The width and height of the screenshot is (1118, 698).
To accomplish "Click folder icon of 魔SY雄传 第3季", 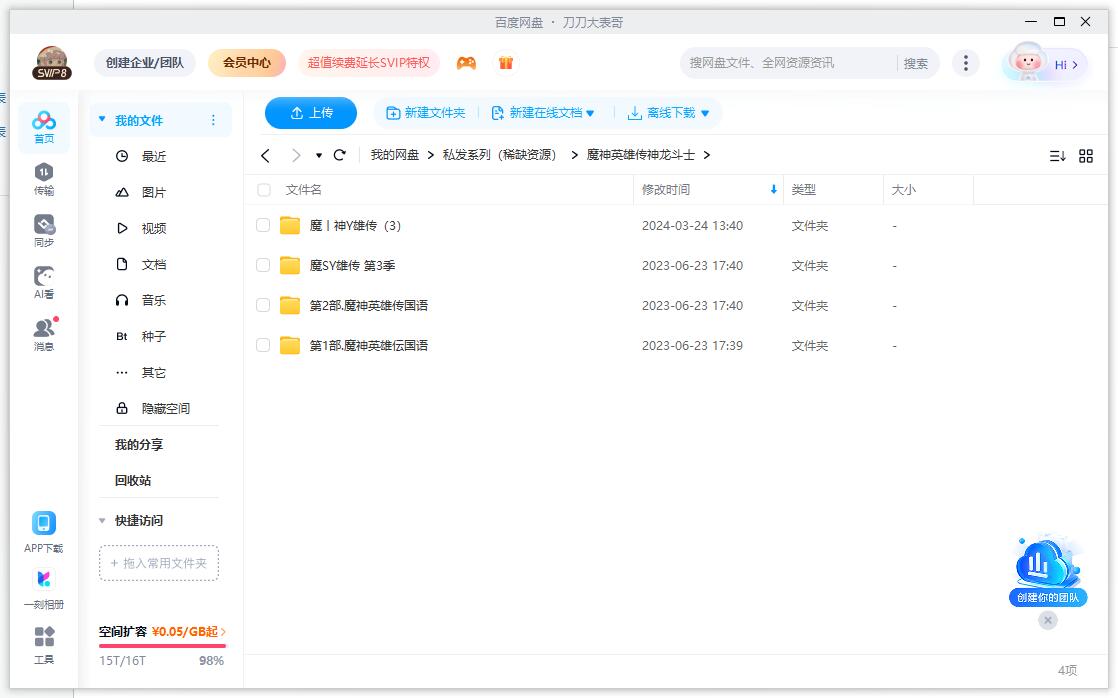I will click(289, 265).
